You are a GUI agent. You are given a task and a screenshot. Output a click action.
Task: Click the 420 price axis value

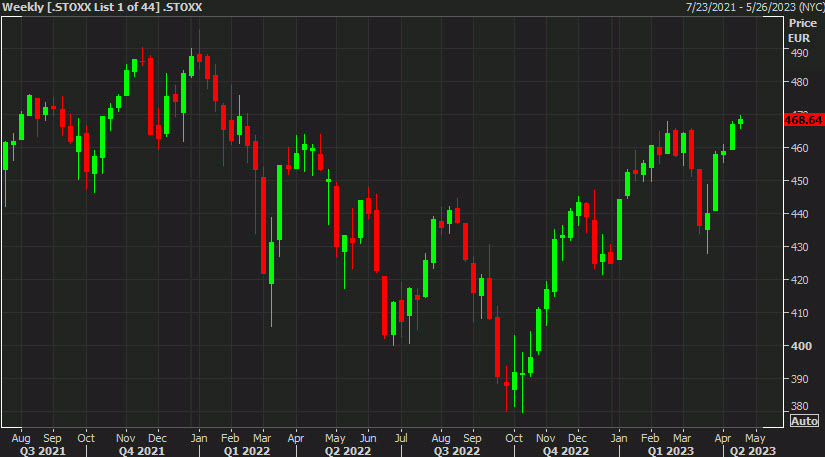click(x=799, y=280)
